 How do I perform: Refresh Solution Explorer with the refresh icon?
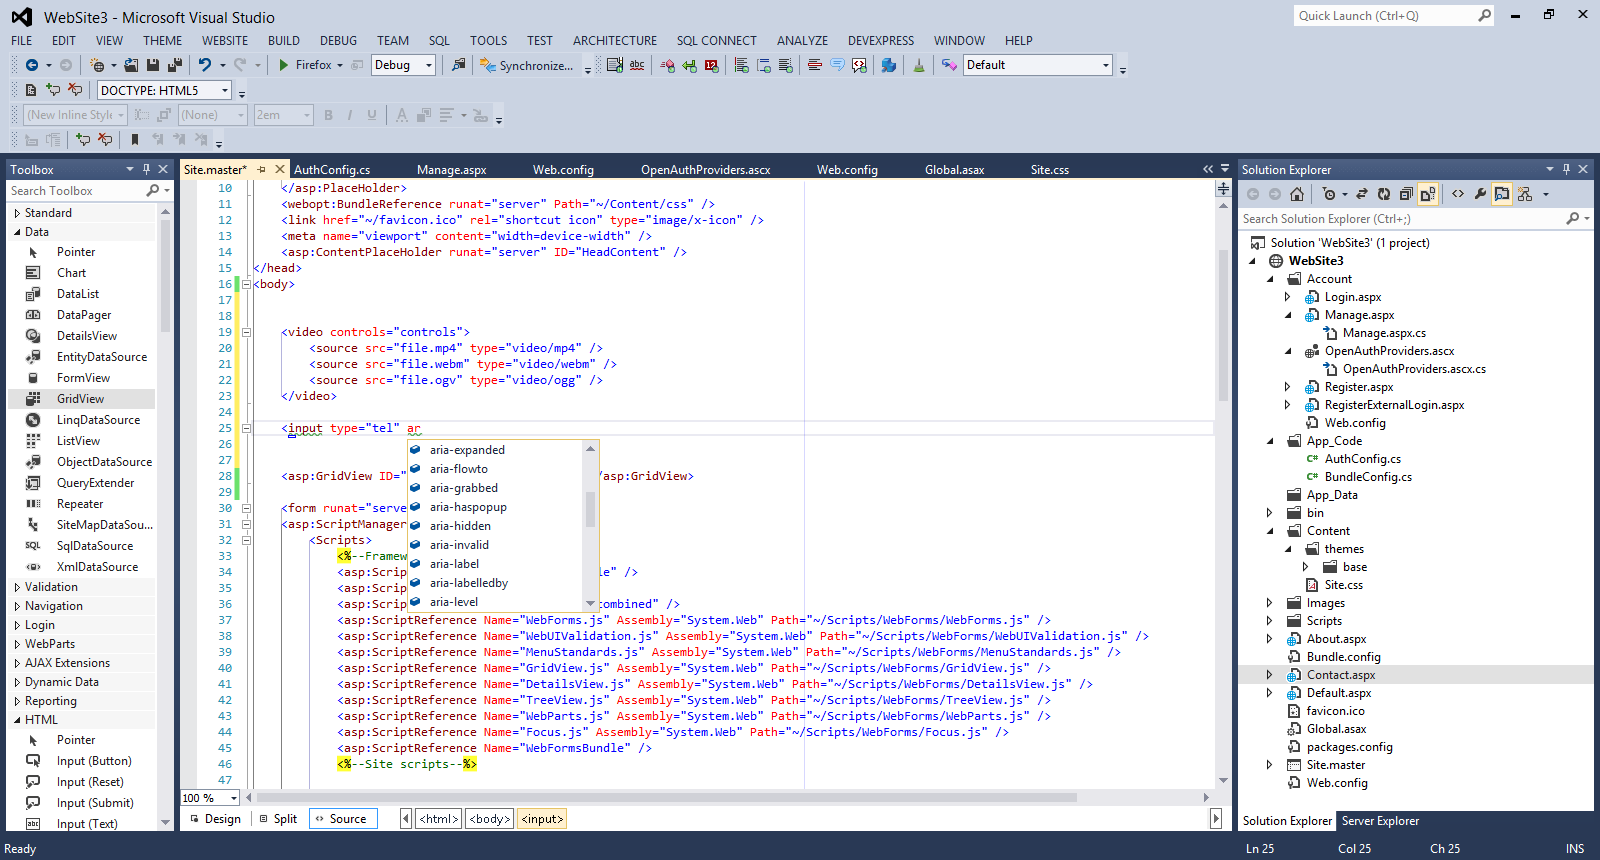point(1384,194)
